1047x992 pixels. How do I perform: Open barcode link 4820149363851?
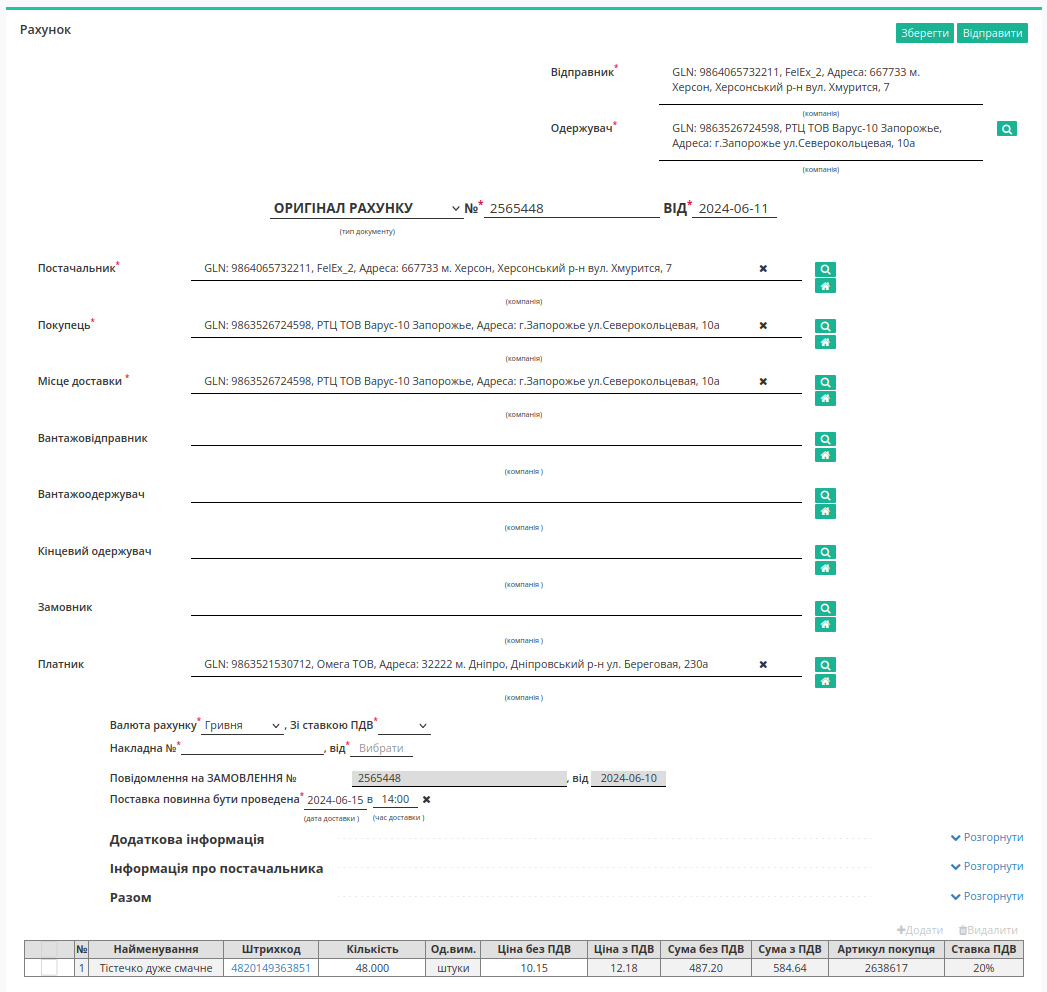(270, 967)
